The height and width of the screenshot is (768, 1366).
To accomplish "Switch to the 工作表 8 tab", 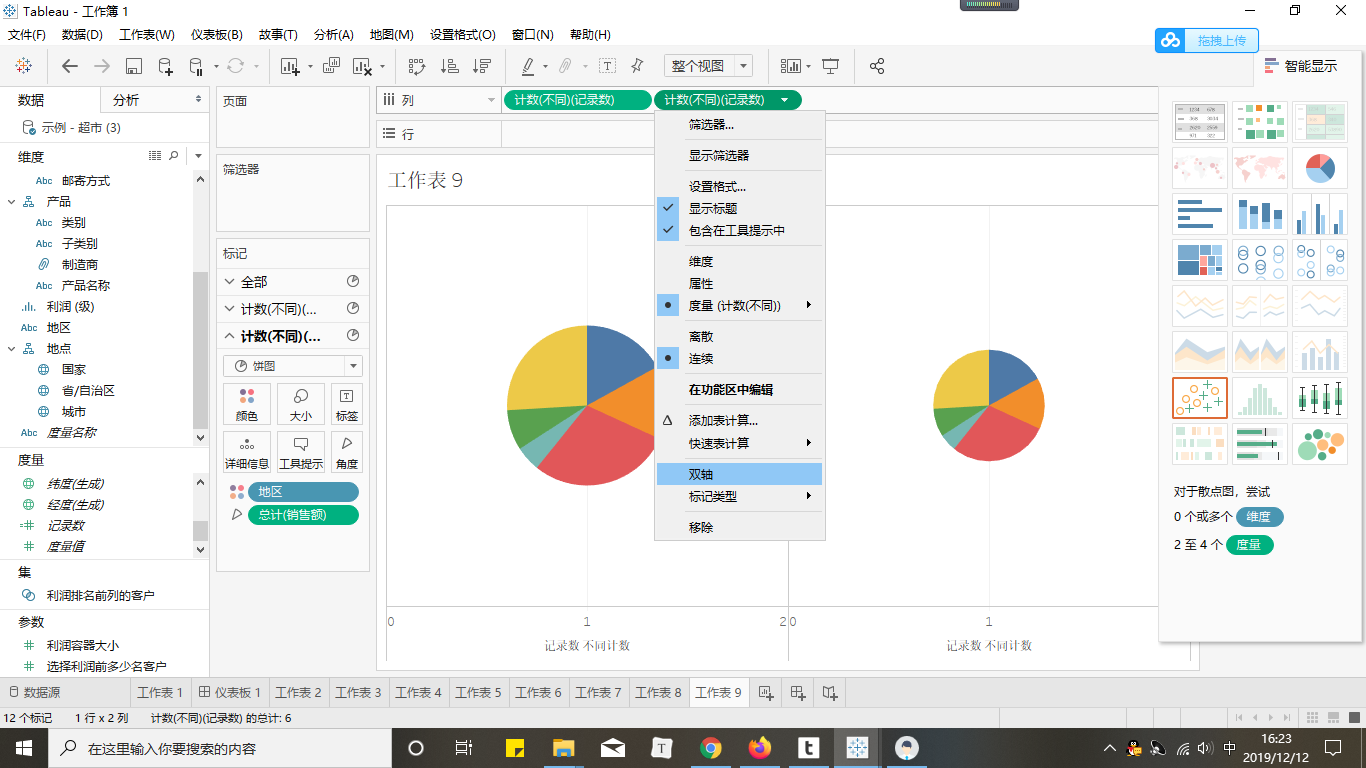I will click(658, 692).
